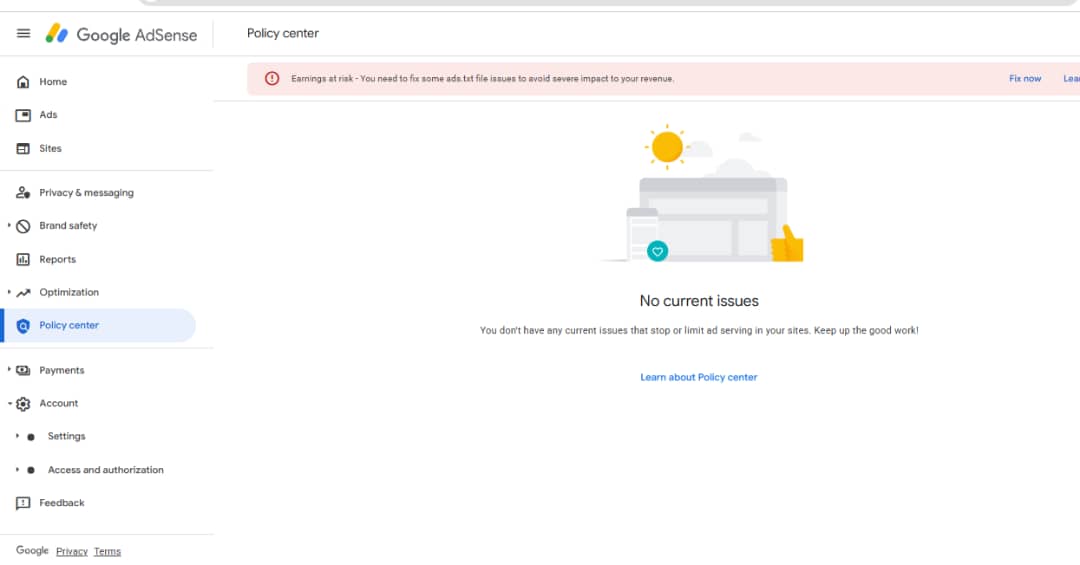Click the Account gear icon
1080x565 pixels.
[23, 404]
